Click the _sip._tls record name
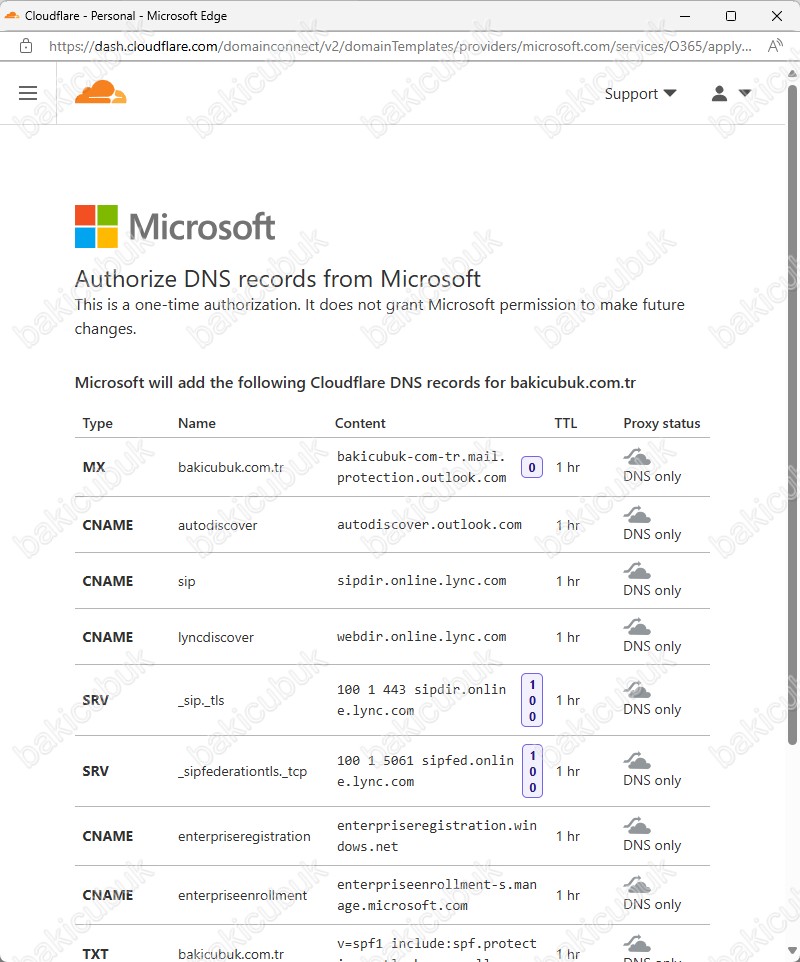 [x=201, y=701]
